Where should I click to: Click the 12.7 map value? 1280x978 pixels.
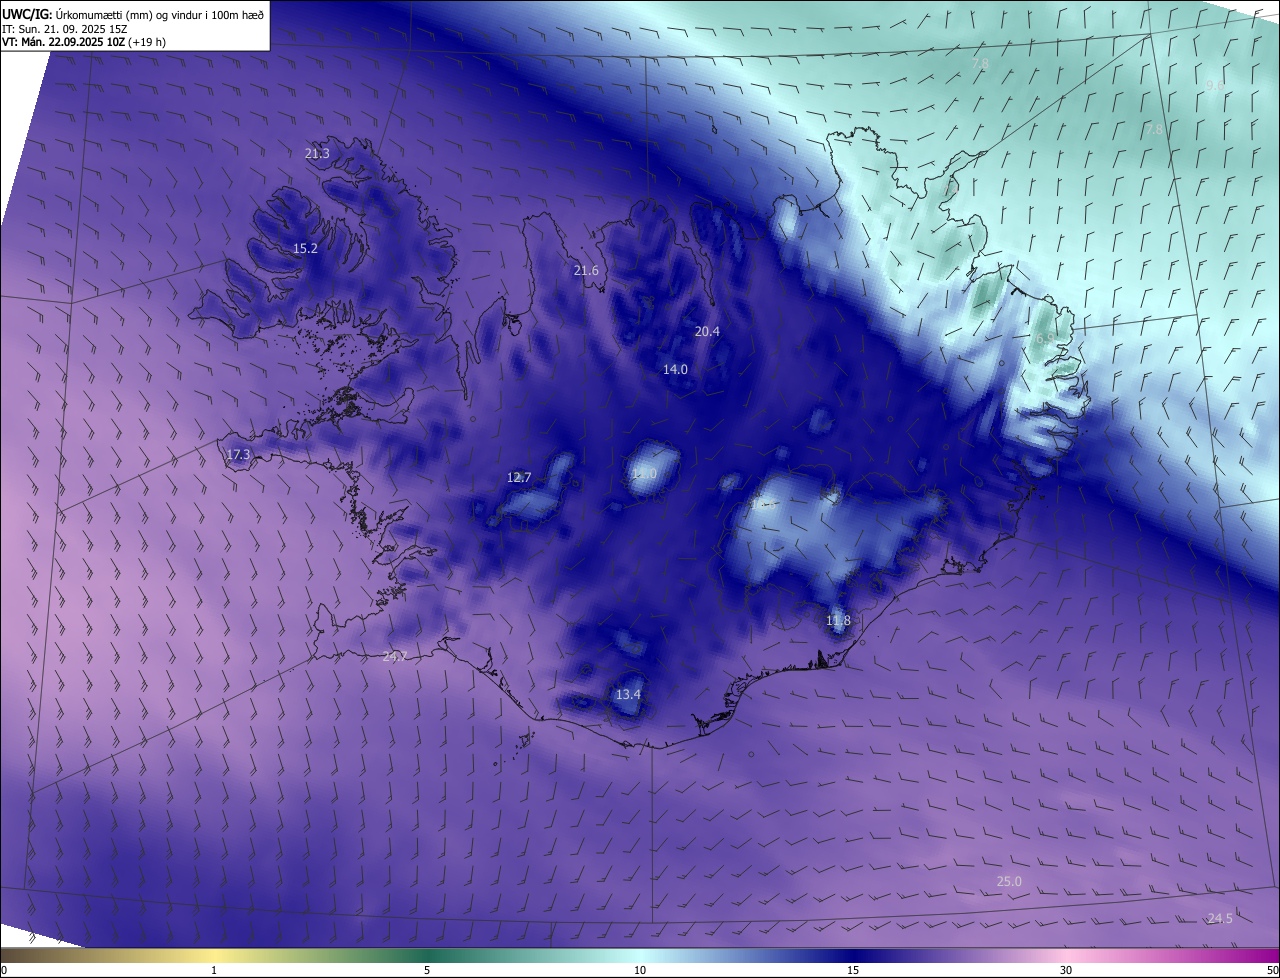coord(519,477)
